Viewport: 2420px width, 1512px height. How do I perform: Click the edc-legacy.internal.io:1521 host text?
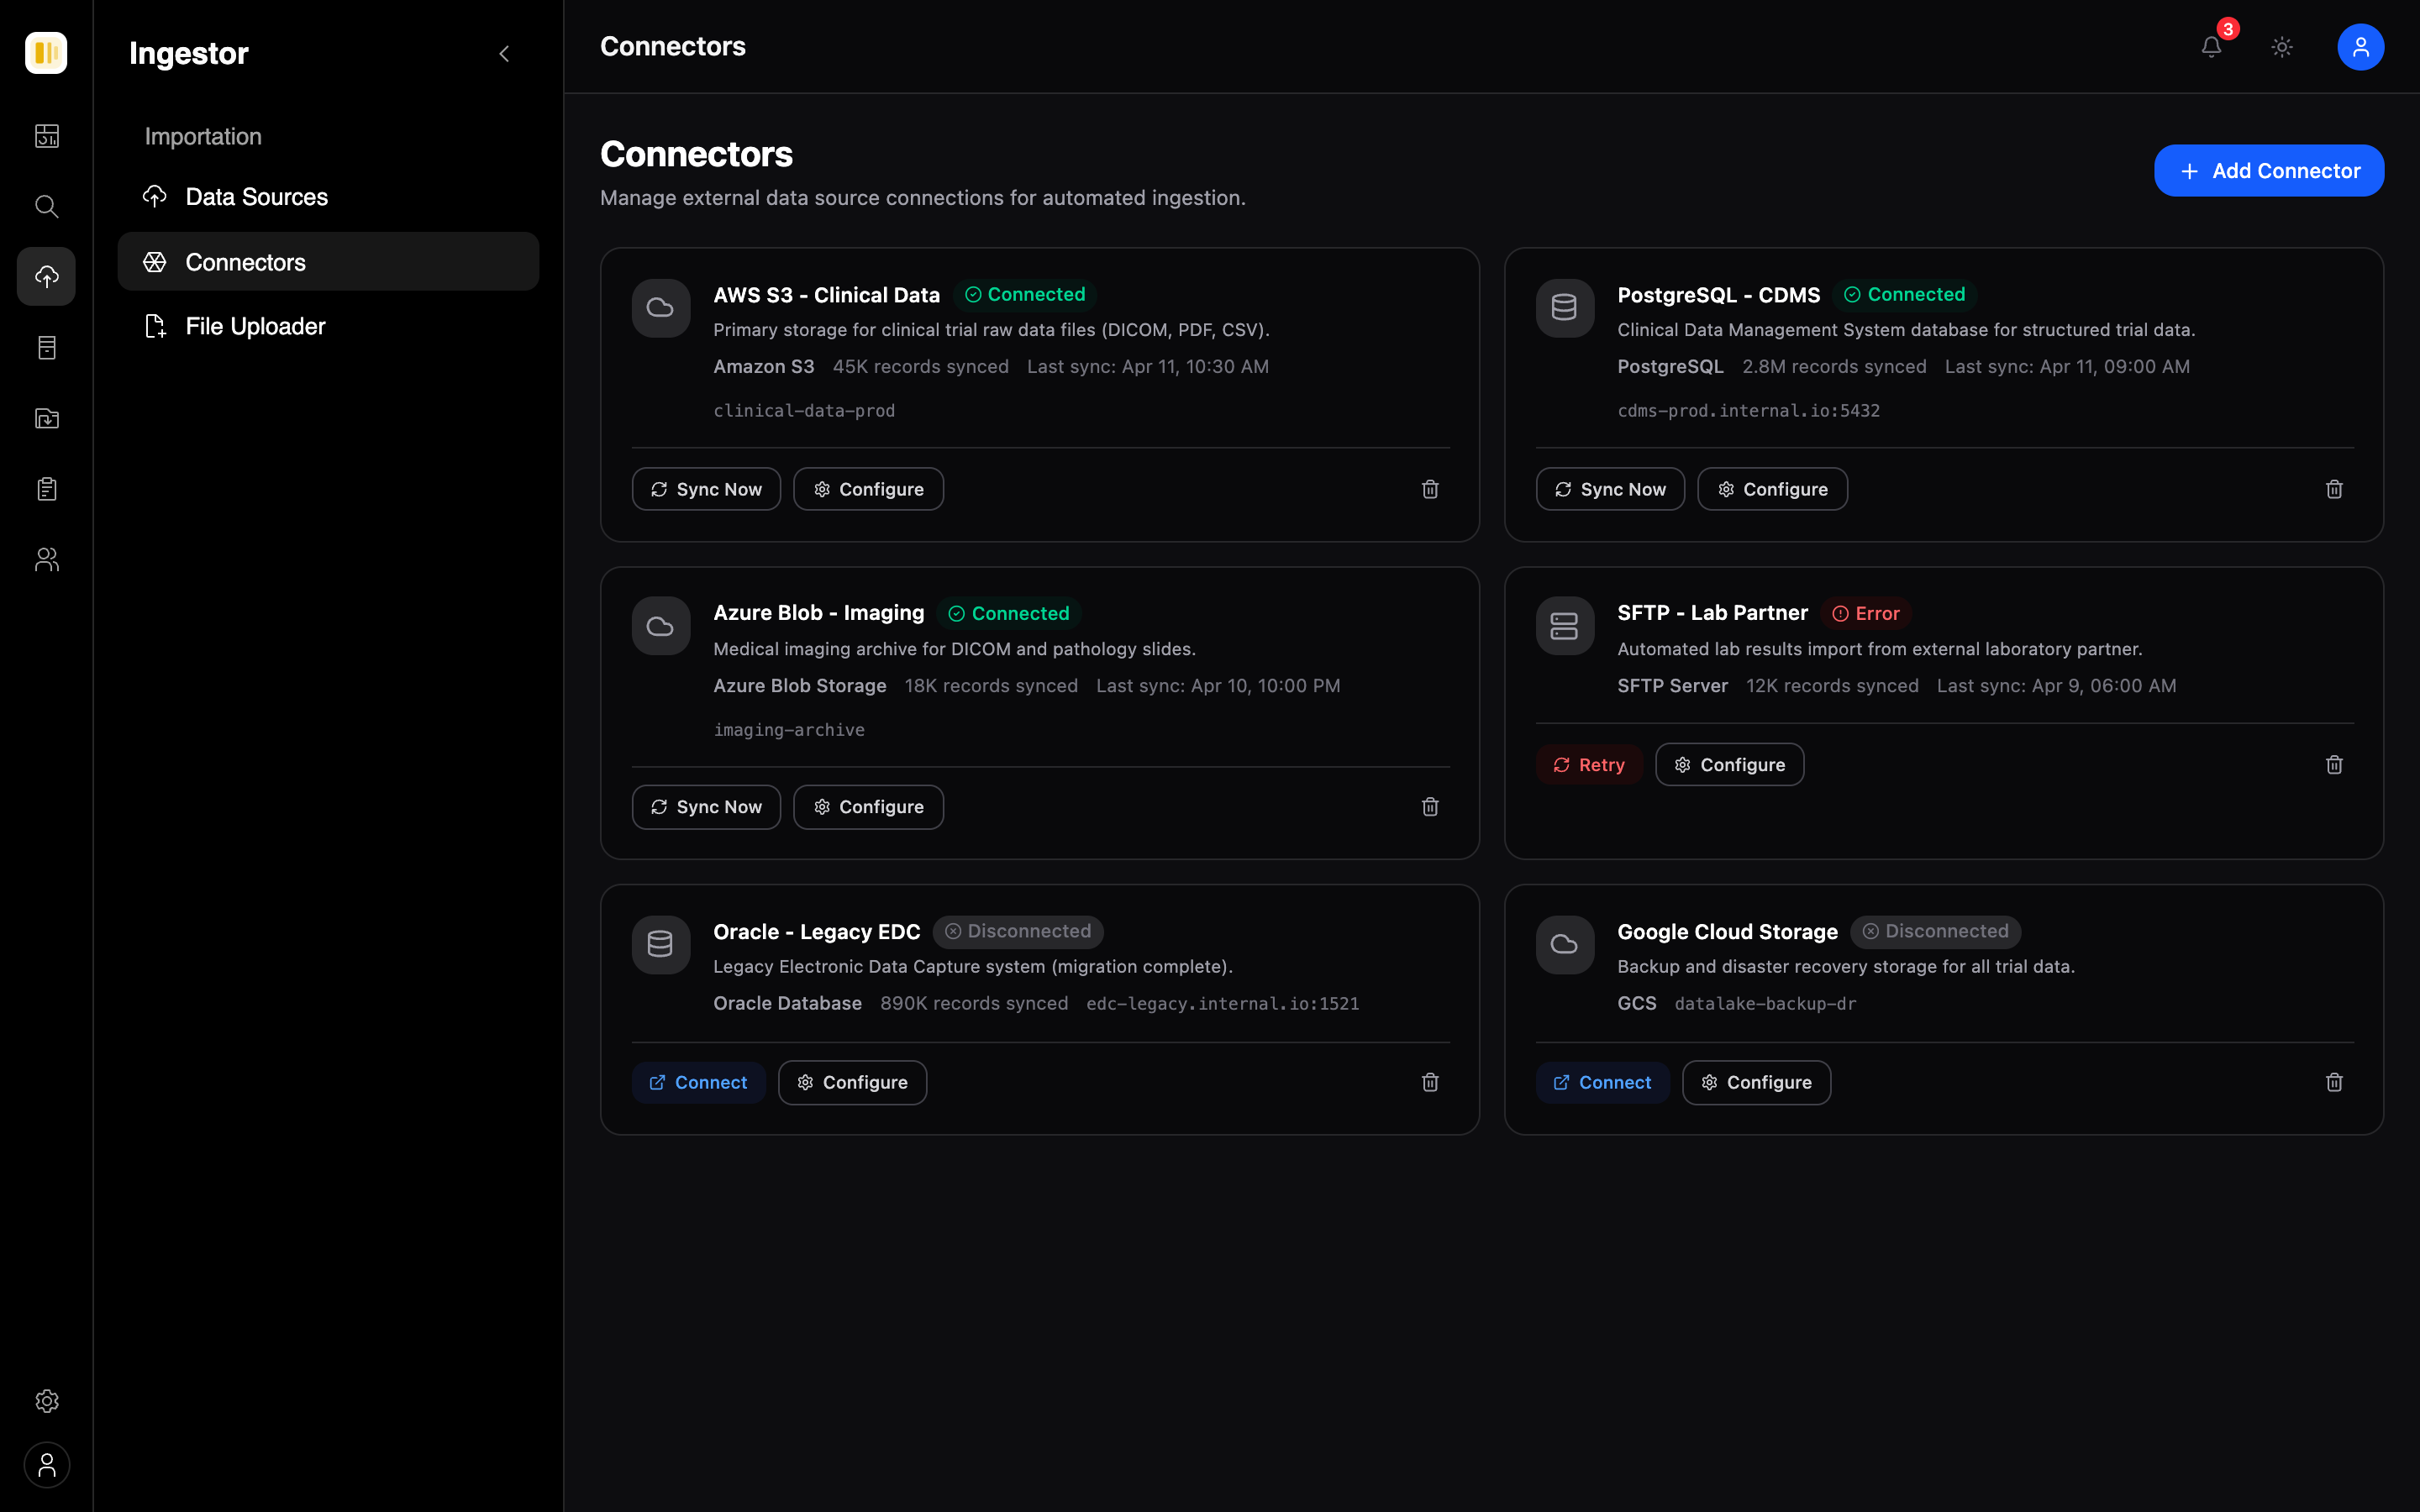pos(1222,1003)
